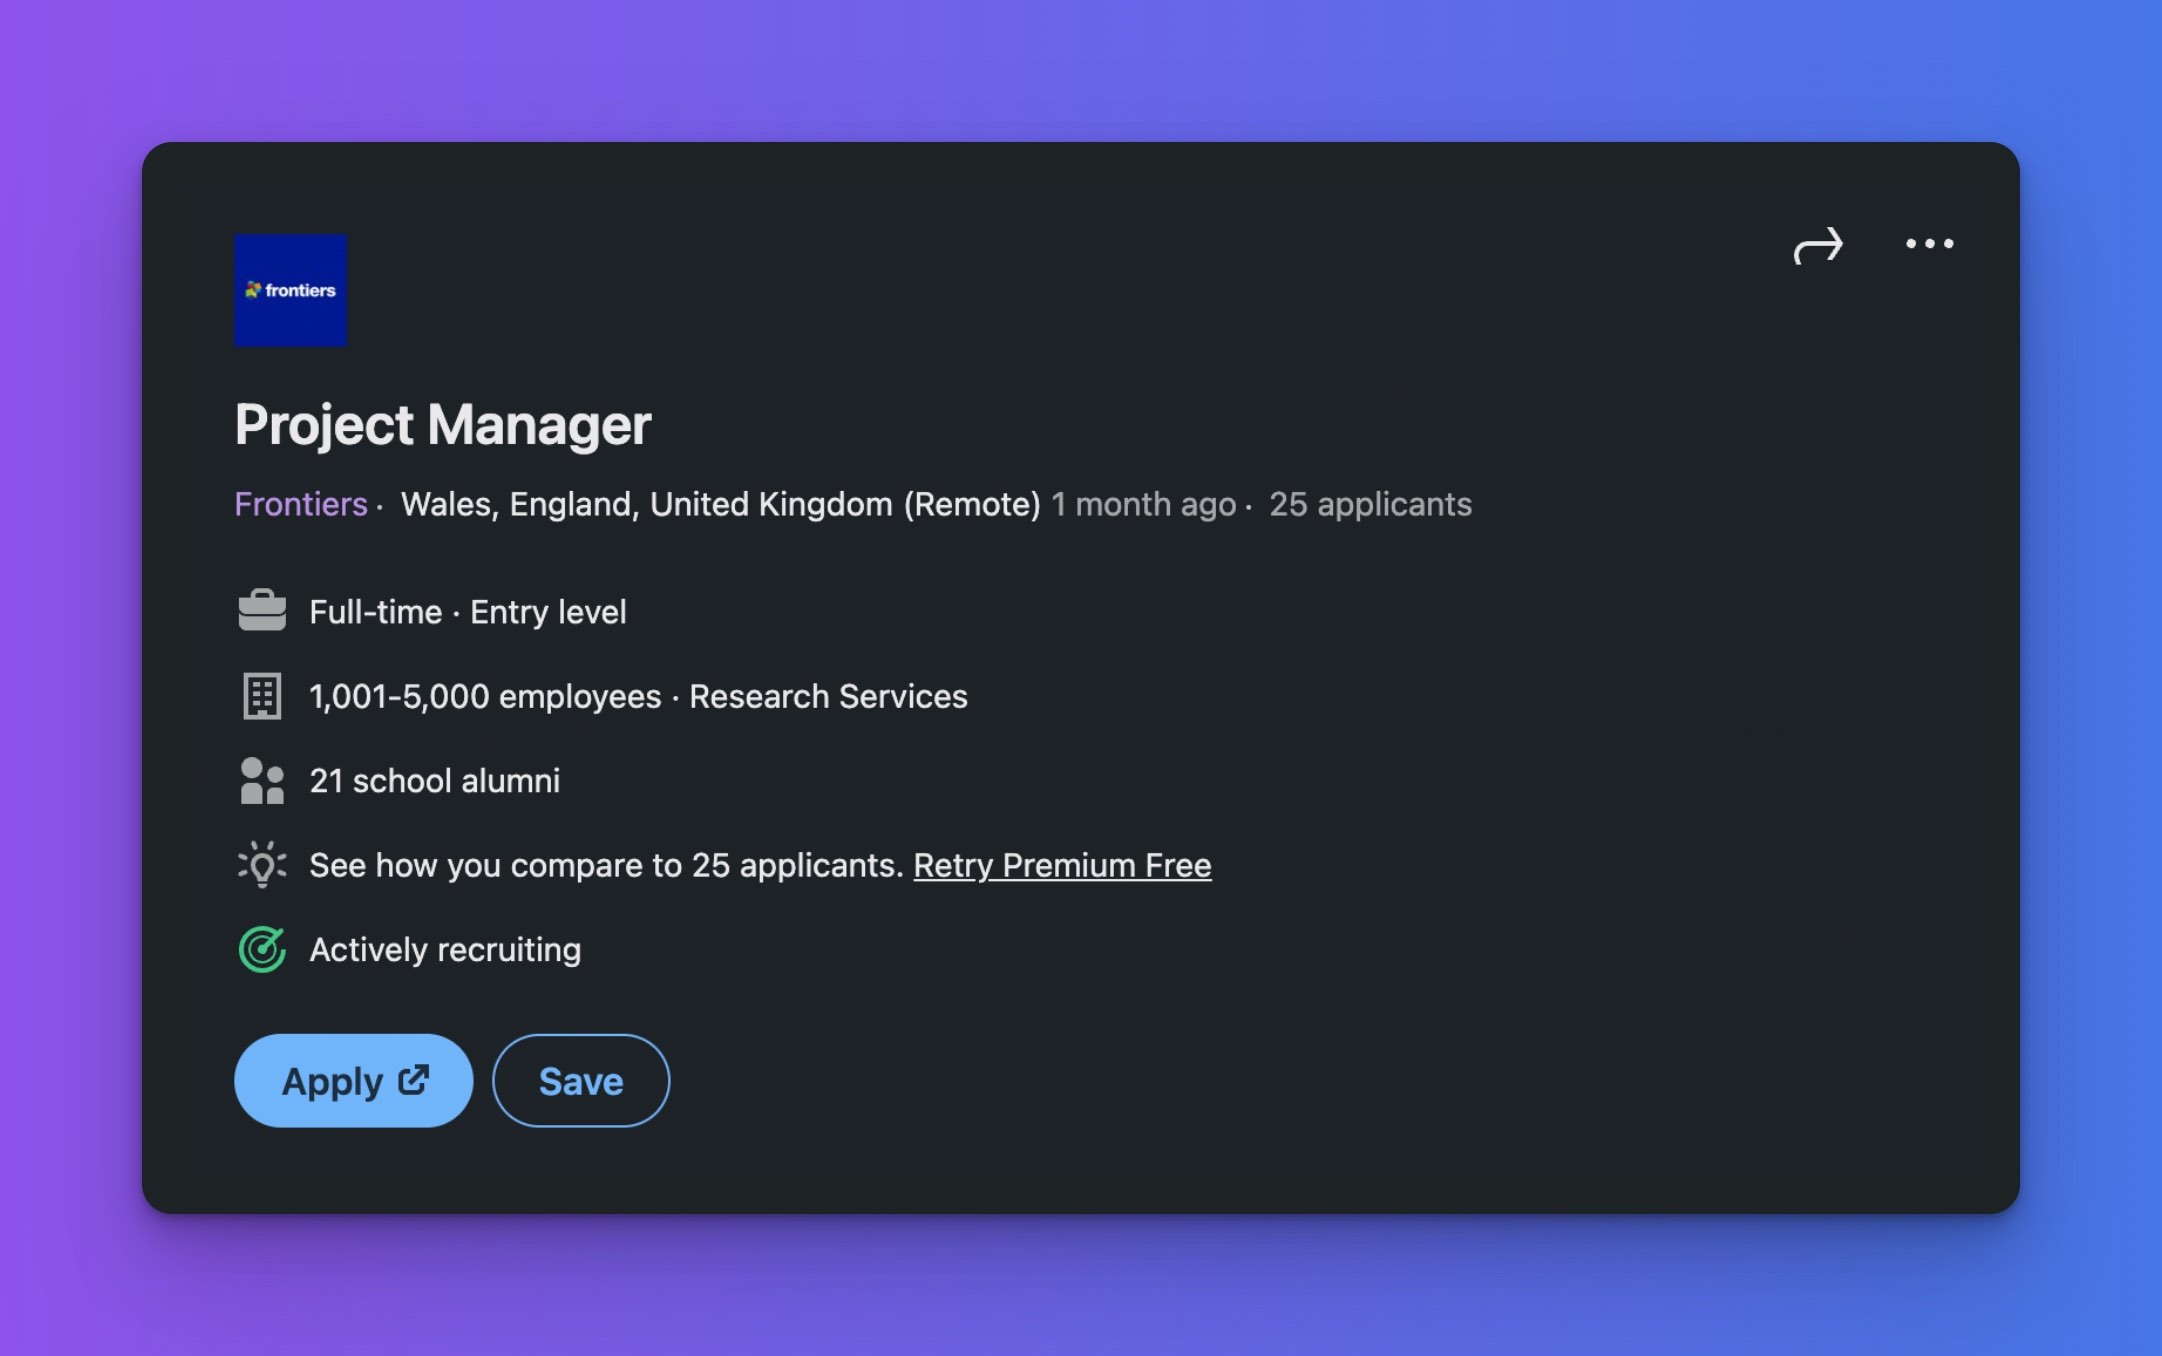Click "25 applicants" in the header line
2162x1356 pixels.
tap(1370, 504)
